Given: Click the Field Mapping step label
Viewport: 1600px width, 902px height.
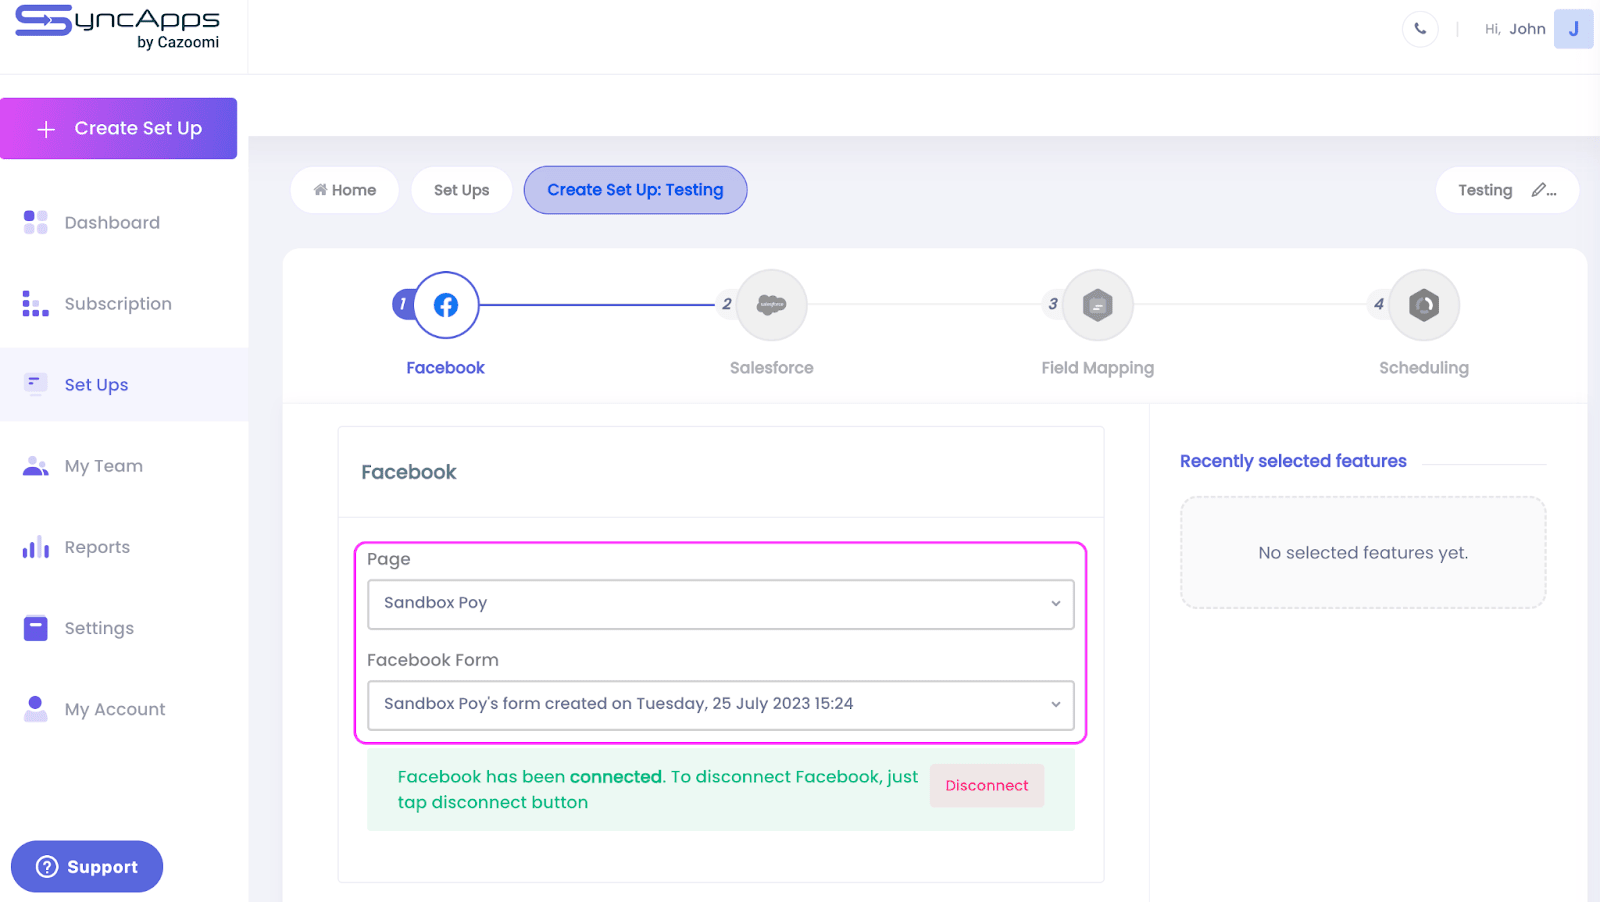Looking at the screenshot, I should tap(1098, 368).
